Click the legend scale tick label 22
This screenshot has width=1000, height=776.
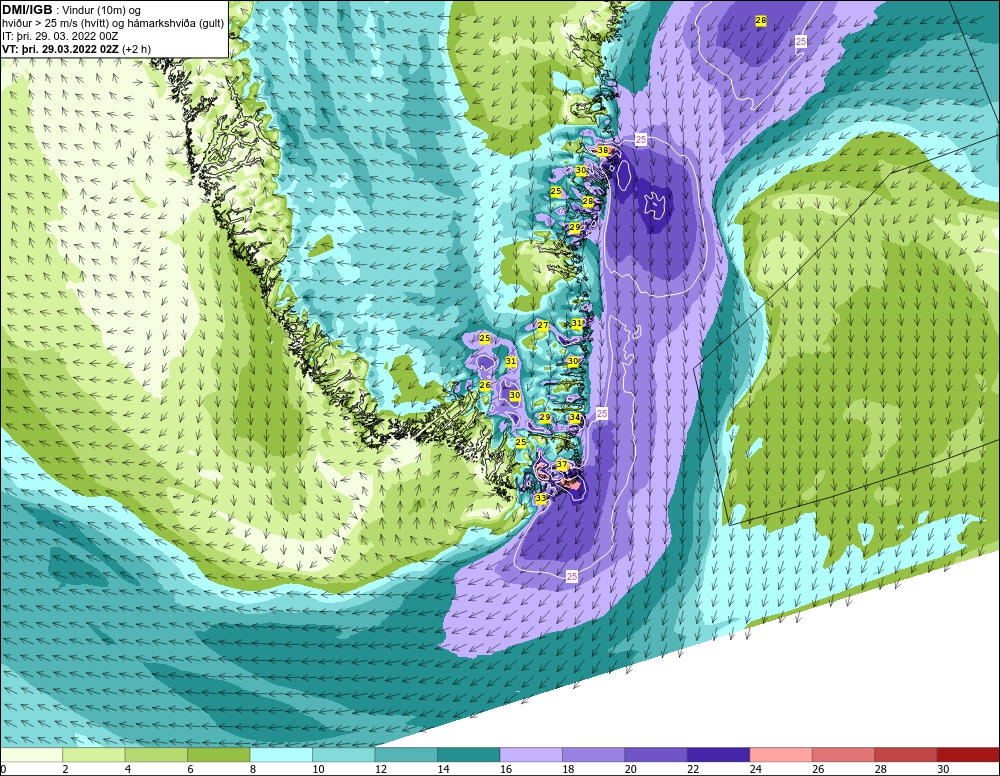[693, 770]
